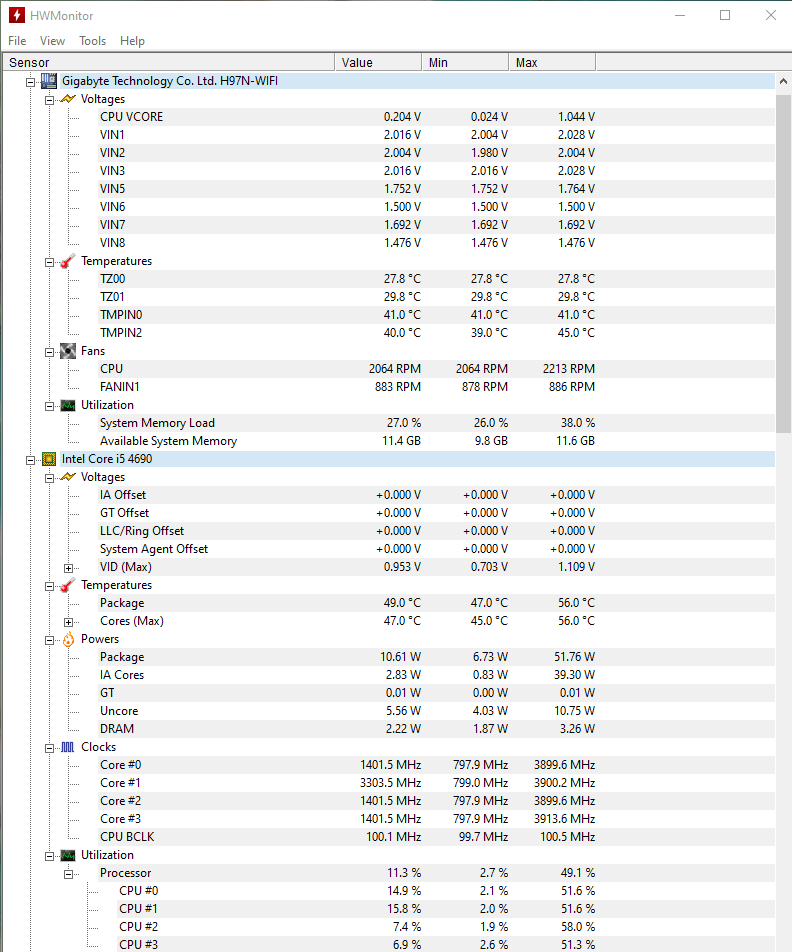The width and height of the screenshot is (792, 952).
Task: Open the View menu
Action: click(x=52, y=41)
